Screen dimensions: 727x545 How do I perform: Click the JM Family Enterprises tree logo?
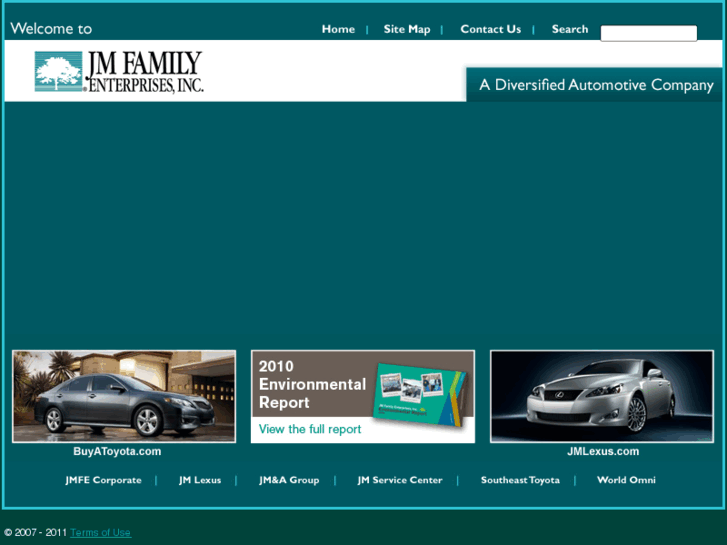point(58,71)
